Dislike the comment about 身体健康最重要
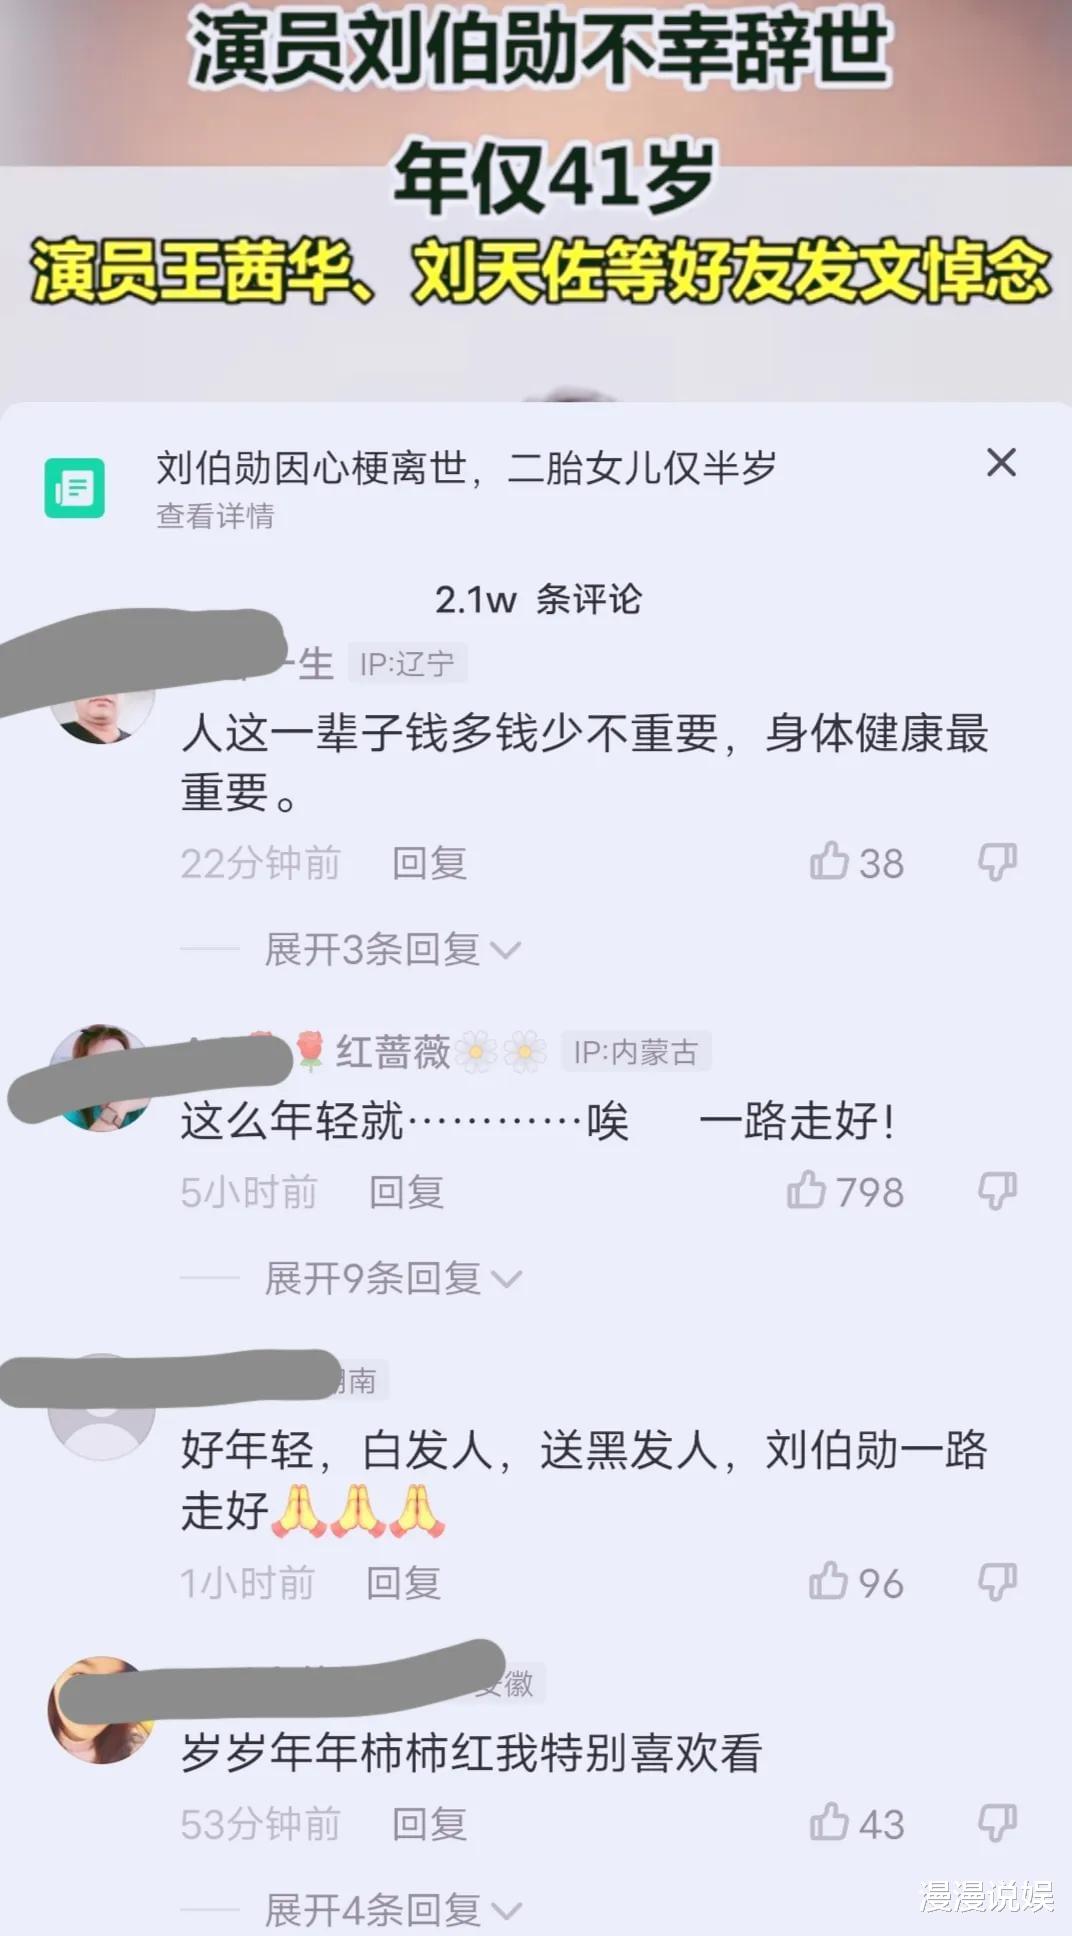The height and width of the screenshot is (1936, 1072). click(997, 862)
